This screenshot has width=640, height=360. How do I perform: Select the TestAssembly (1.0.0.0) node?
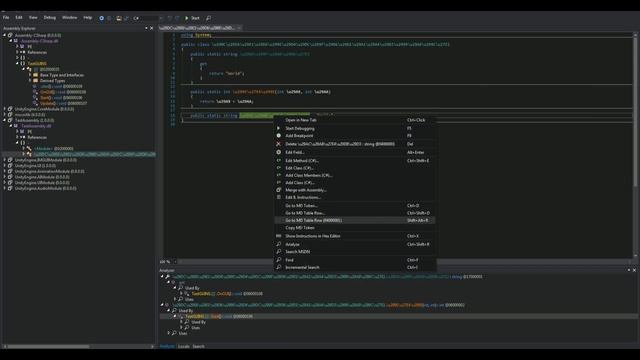[34, 120]
